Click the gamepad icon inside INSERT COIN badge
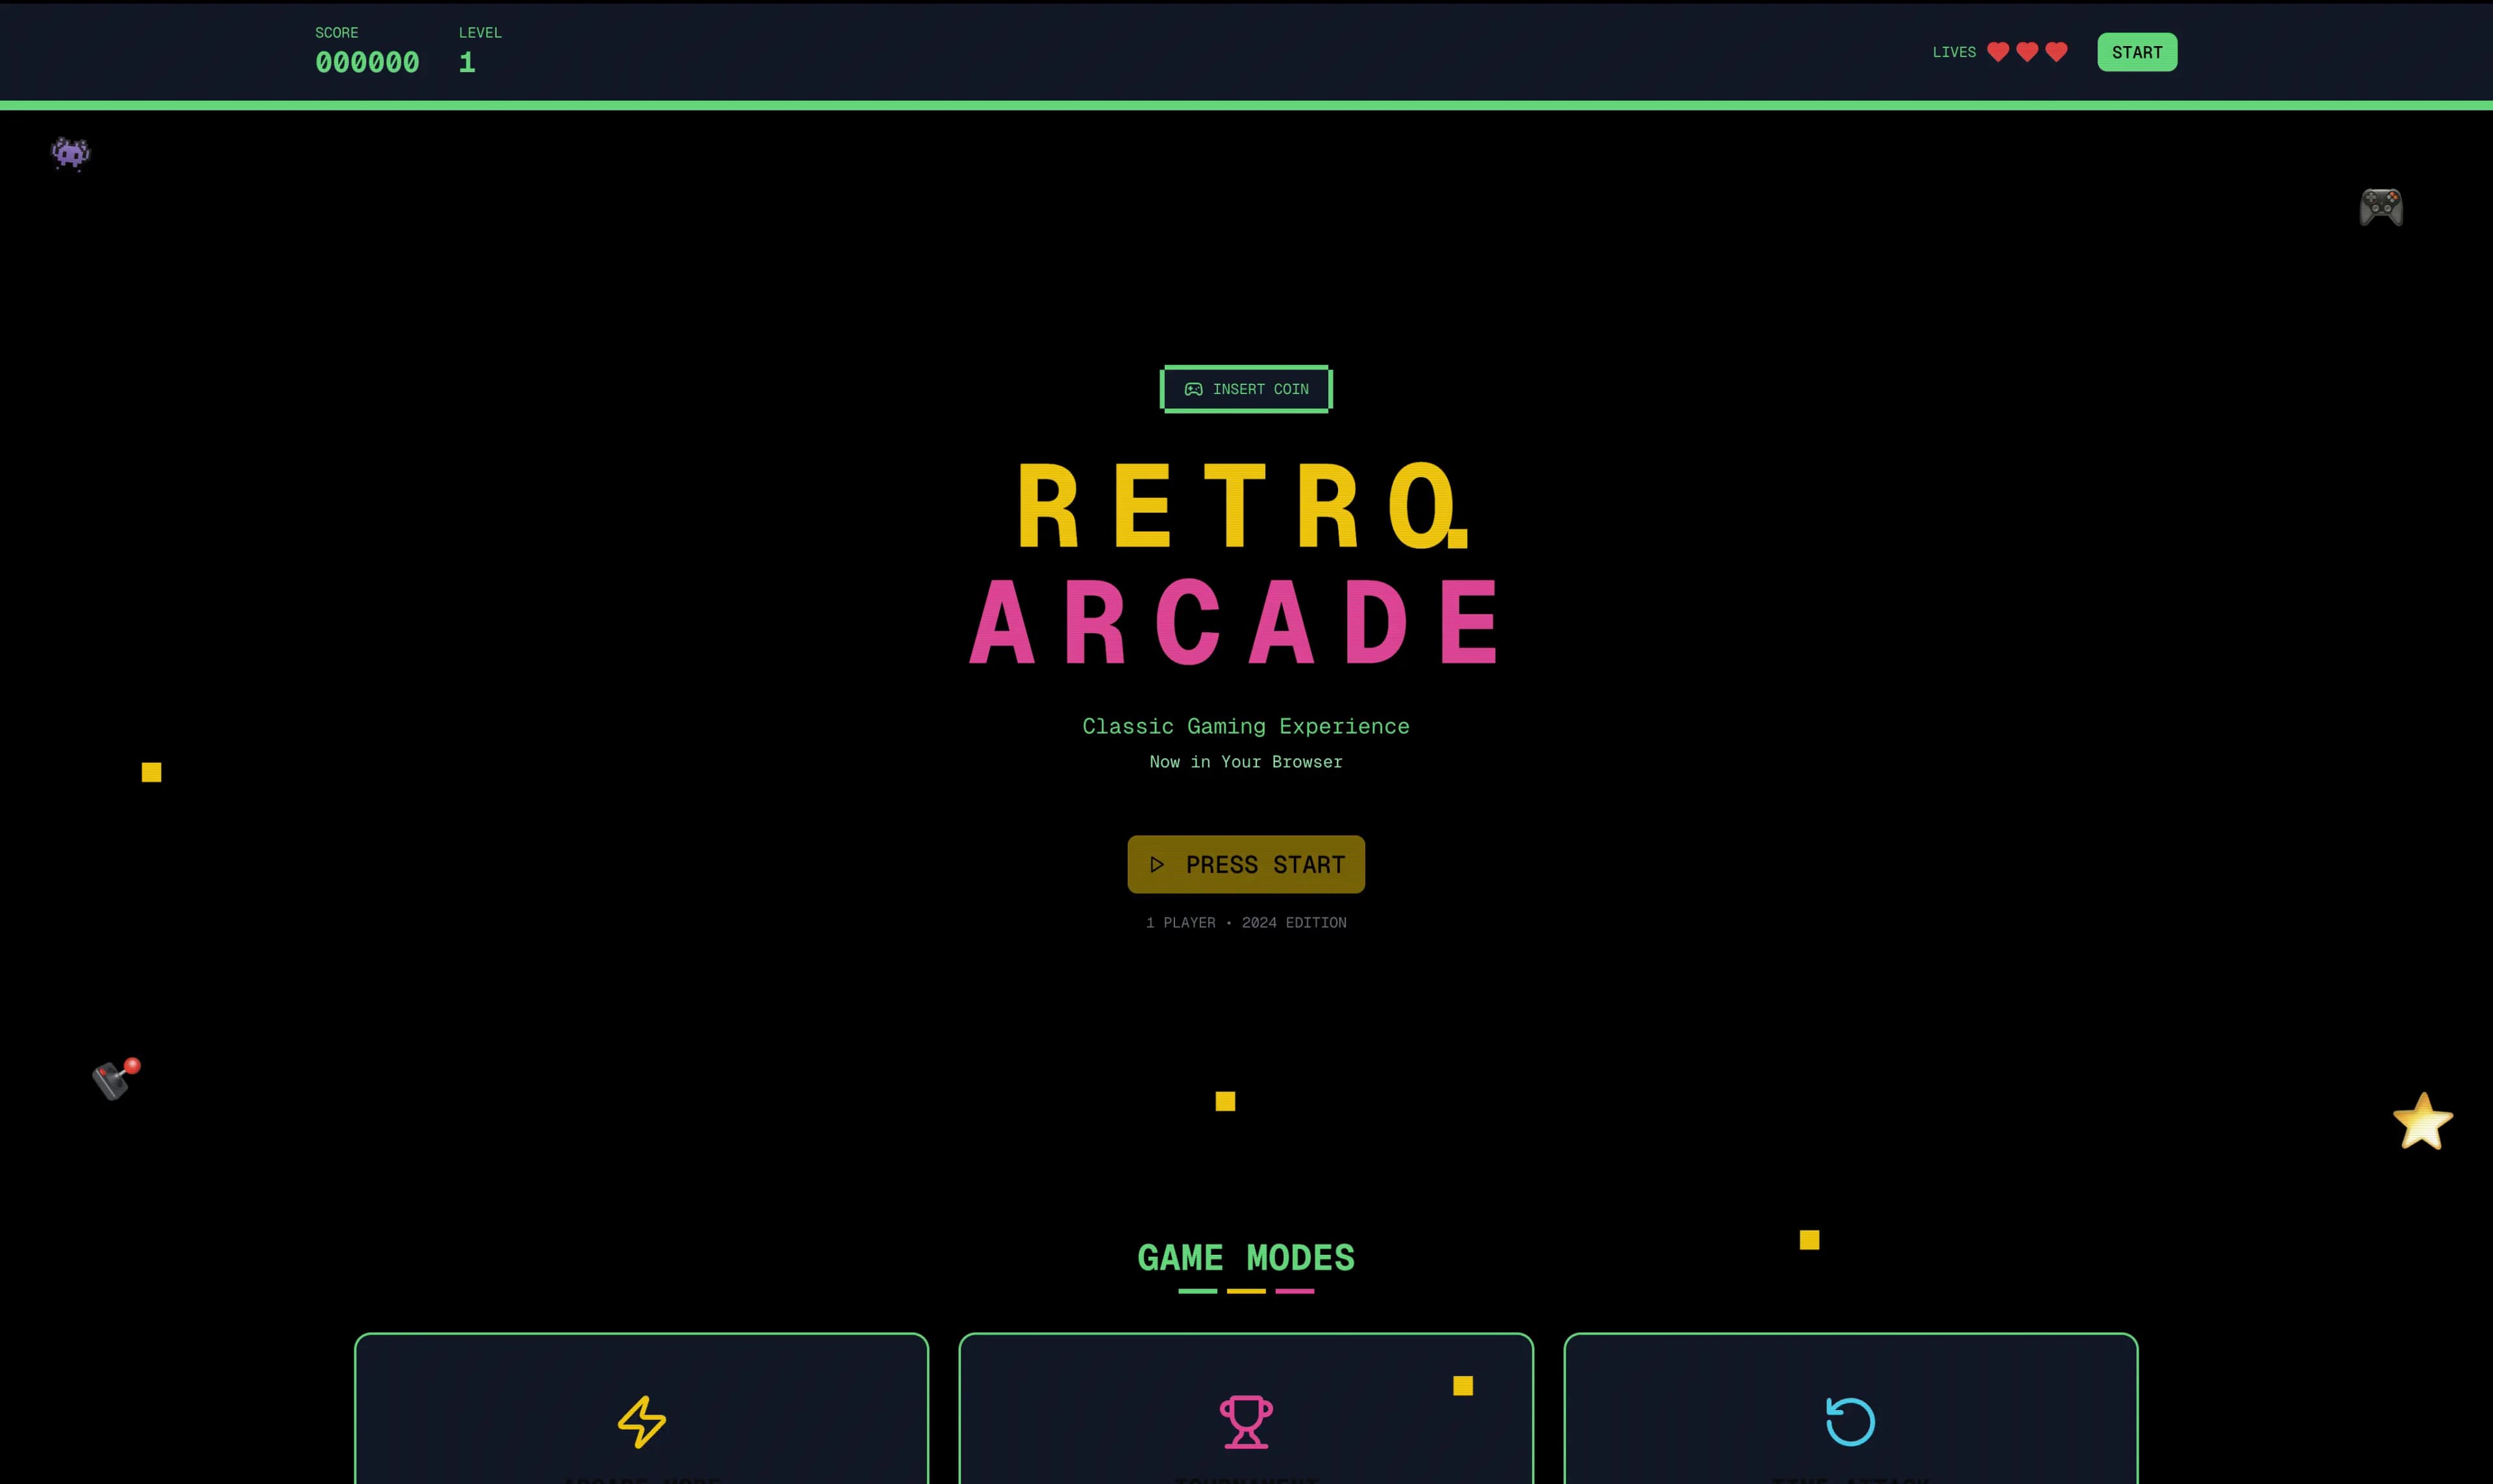2493x1484 pixels. click(x=1194, y=389)
